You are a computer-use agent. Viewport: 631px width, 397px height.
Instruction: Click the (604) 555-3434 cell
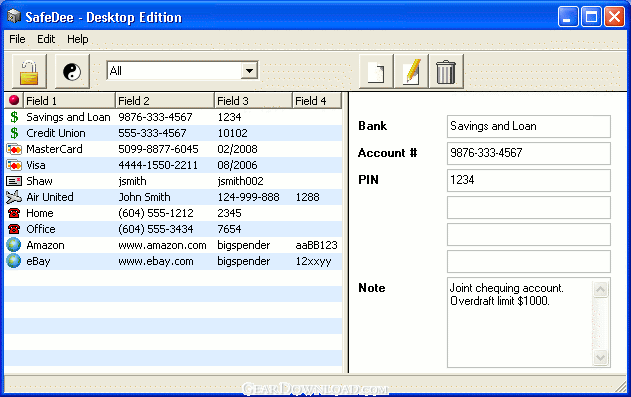pos(156,229)
